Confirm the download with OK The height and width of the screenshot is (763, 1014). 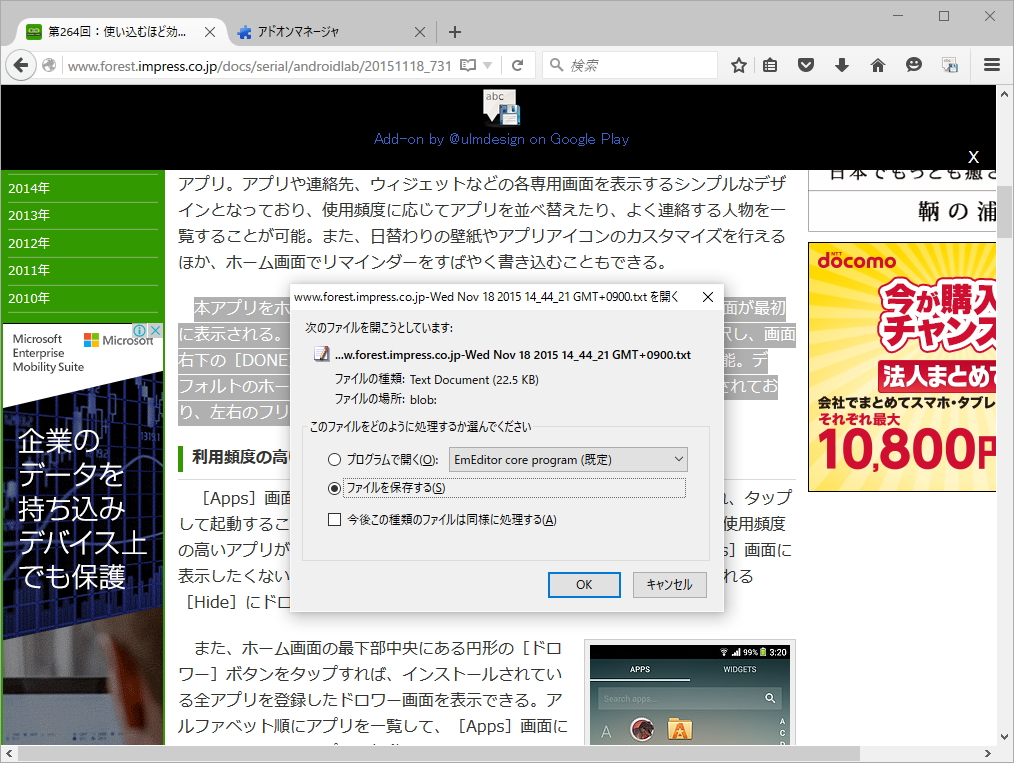click(584, 584)
